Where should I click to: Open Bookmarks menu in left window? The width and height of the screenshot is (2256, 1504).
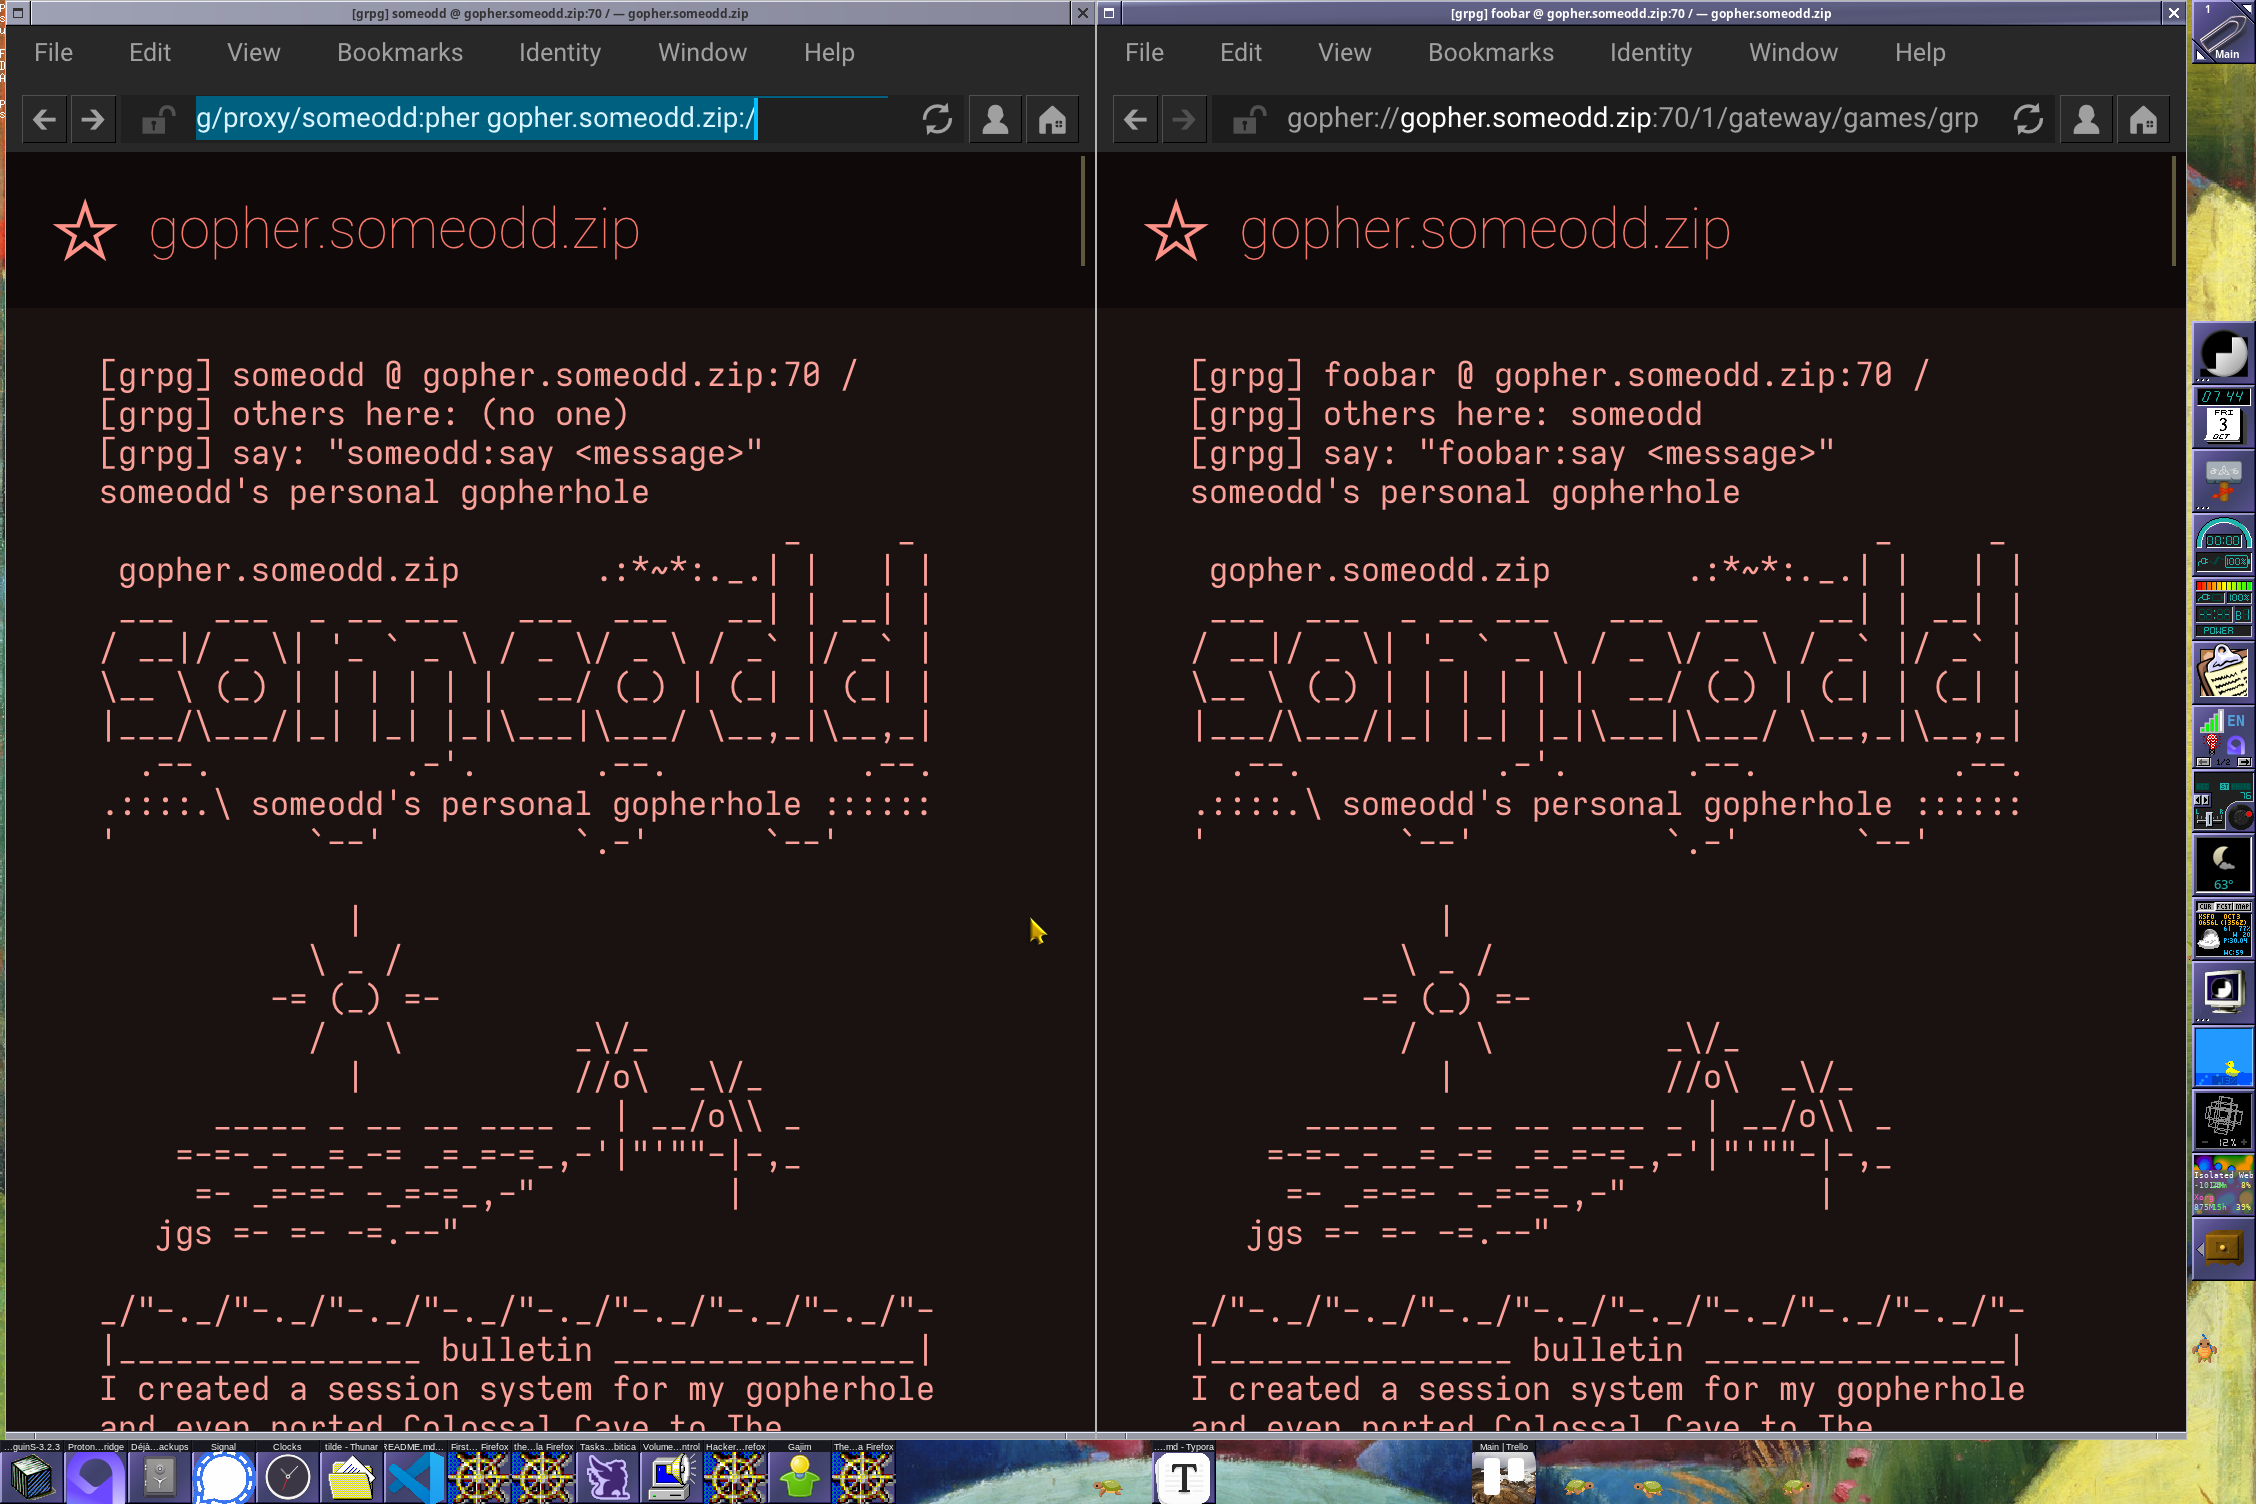coord(399,53)
